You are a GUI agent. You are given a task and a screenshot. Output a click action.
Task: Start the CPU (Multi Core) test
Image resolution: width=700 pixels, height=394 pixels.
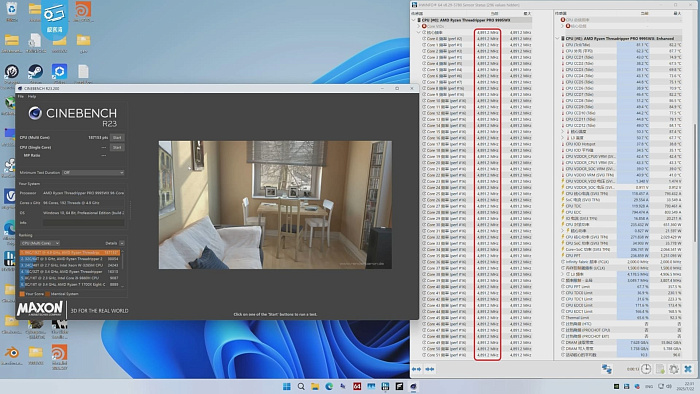(117, 137)
